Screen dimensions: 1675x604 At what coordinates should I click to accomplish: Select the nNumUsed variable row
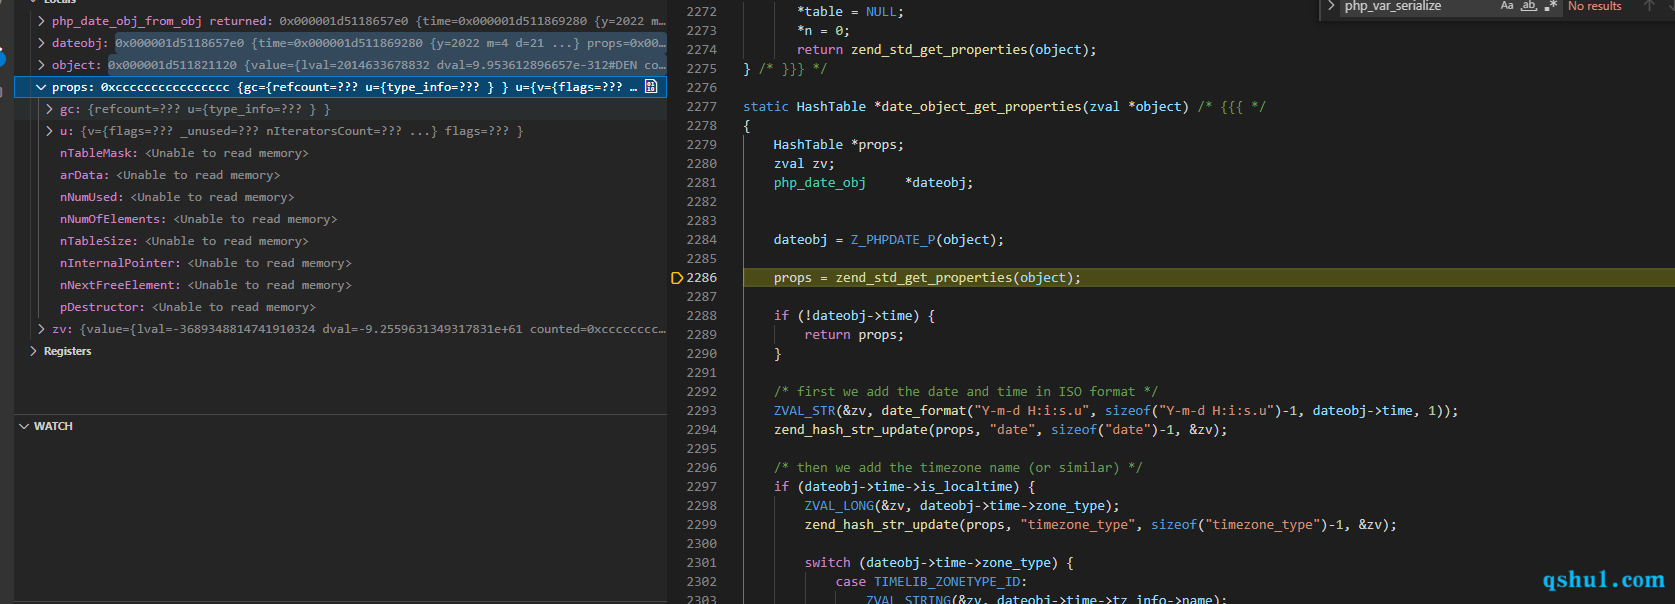340,197
